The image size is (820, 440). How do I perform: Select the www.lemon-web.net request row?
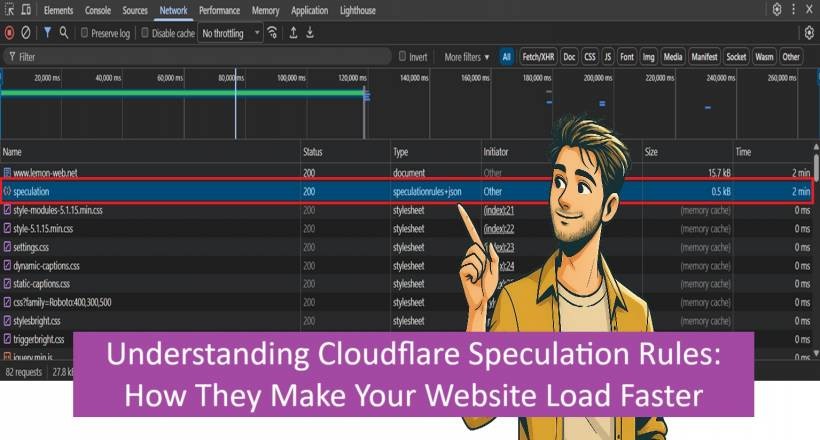click(406, 172)
